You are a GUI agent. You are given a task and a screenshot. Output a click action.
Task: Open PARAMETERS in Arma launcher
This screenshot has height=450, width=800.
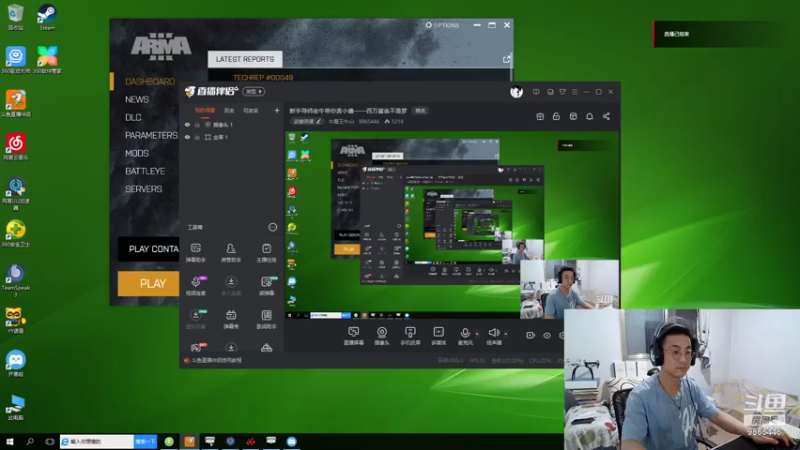[151, 135]
